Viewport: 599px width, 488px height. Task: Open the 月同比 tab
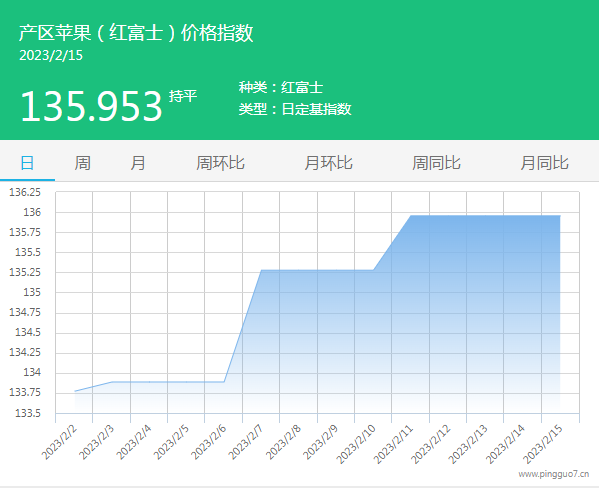(544, 163)
